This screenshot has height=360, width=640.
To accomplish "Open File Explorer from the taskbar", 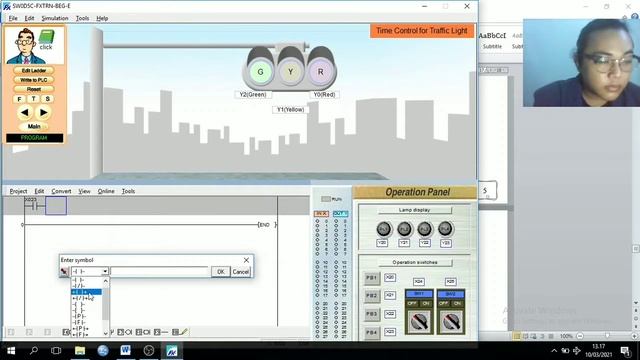I will coord(80,351).
